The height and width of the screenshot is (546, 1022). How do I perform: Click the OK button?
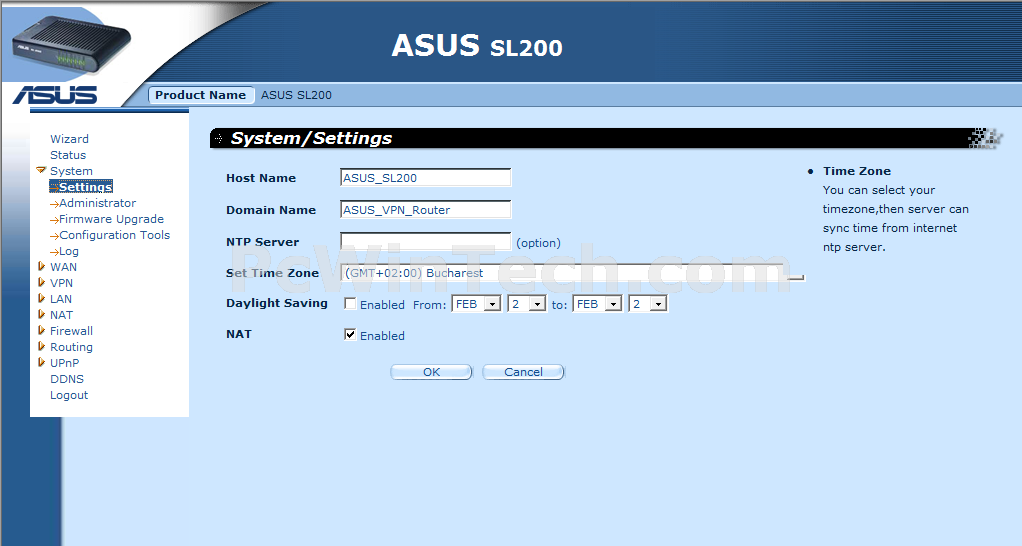[x=431, y=372]
